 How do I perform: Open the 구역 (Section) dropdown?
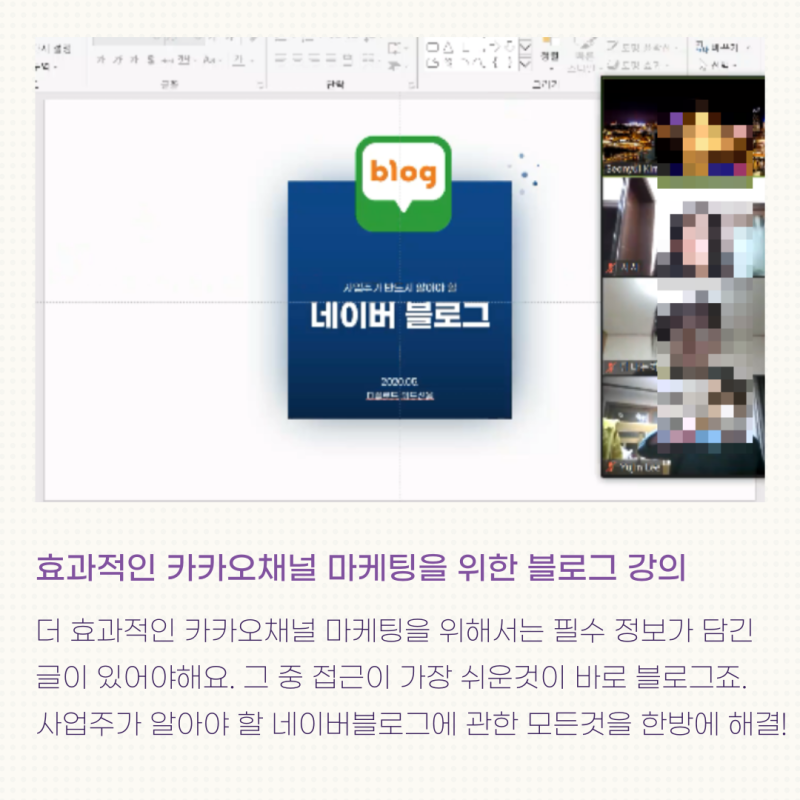tap(46, 66)
